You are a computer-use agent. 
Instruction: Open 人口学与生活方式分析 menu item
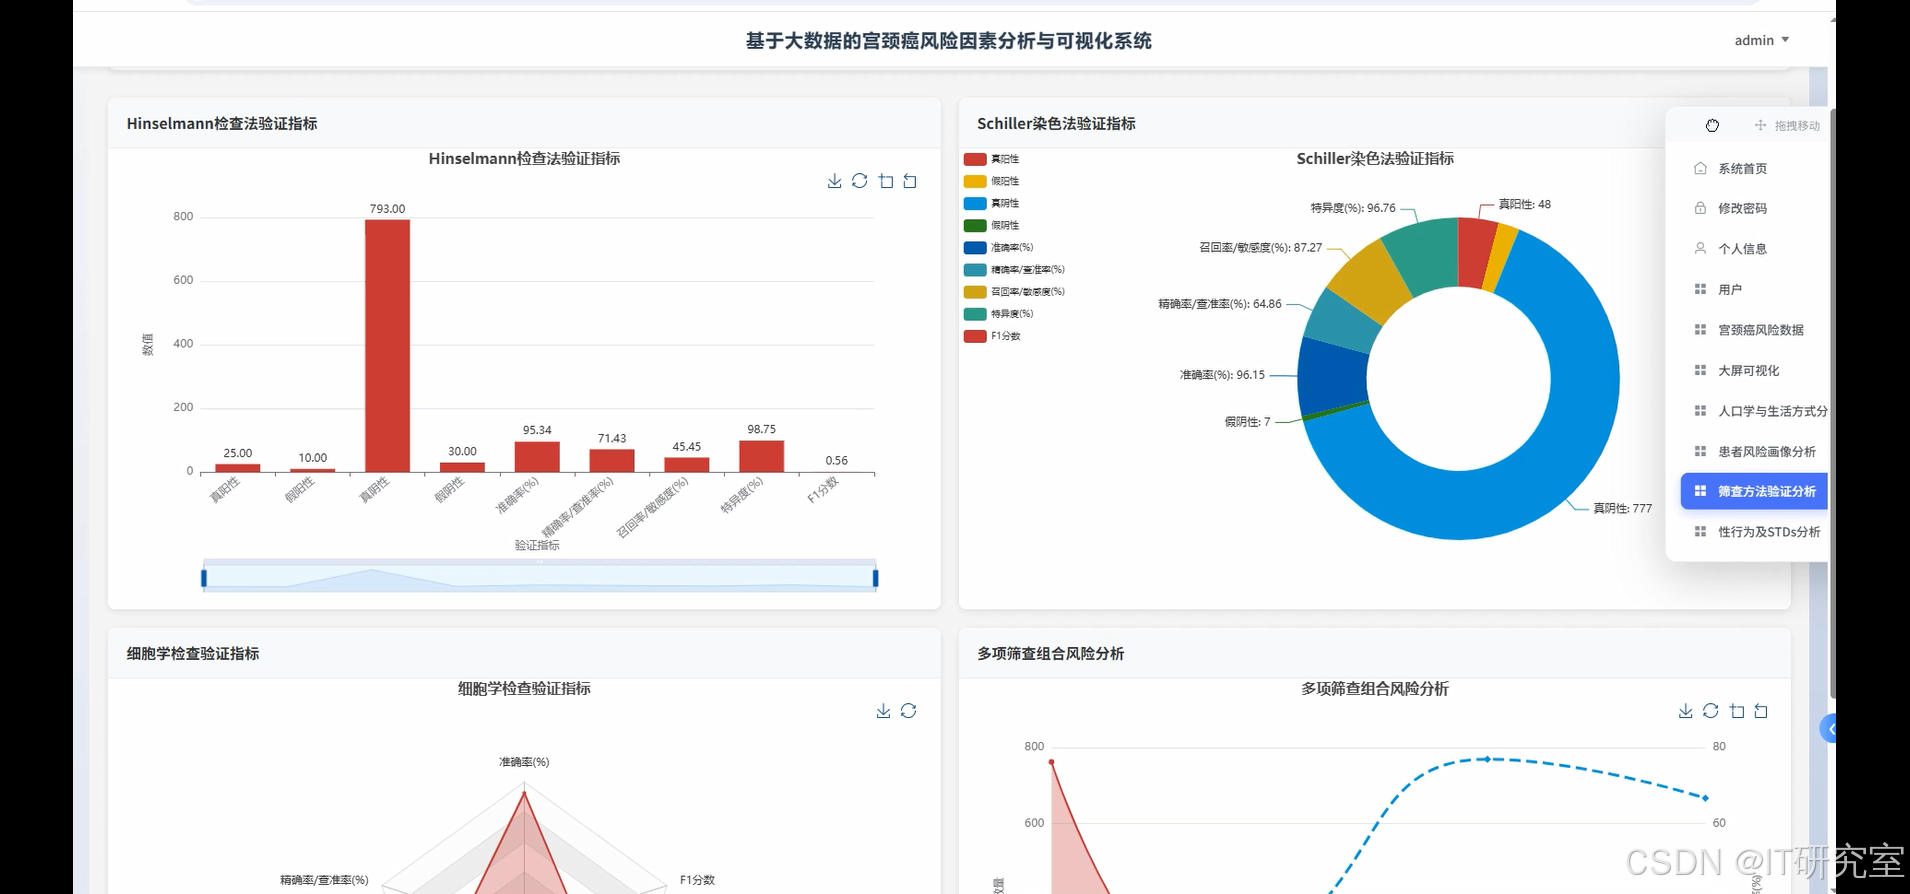(x=1753, y=411)
